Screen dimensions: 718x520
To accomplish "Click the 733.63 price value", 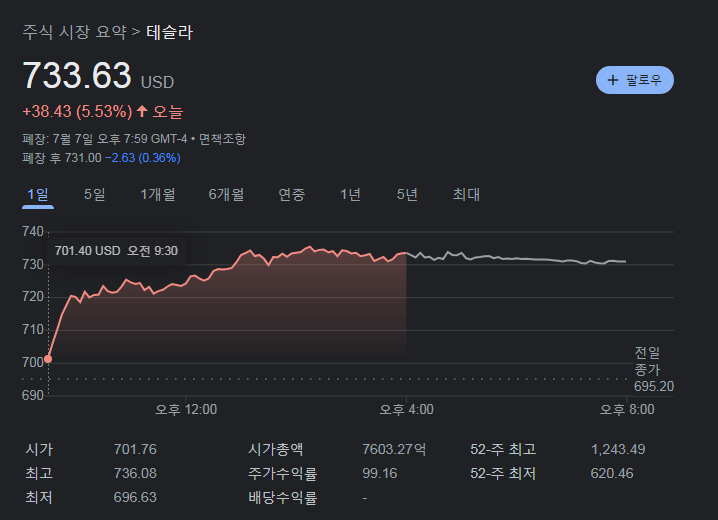I will (x=77, y=75).
